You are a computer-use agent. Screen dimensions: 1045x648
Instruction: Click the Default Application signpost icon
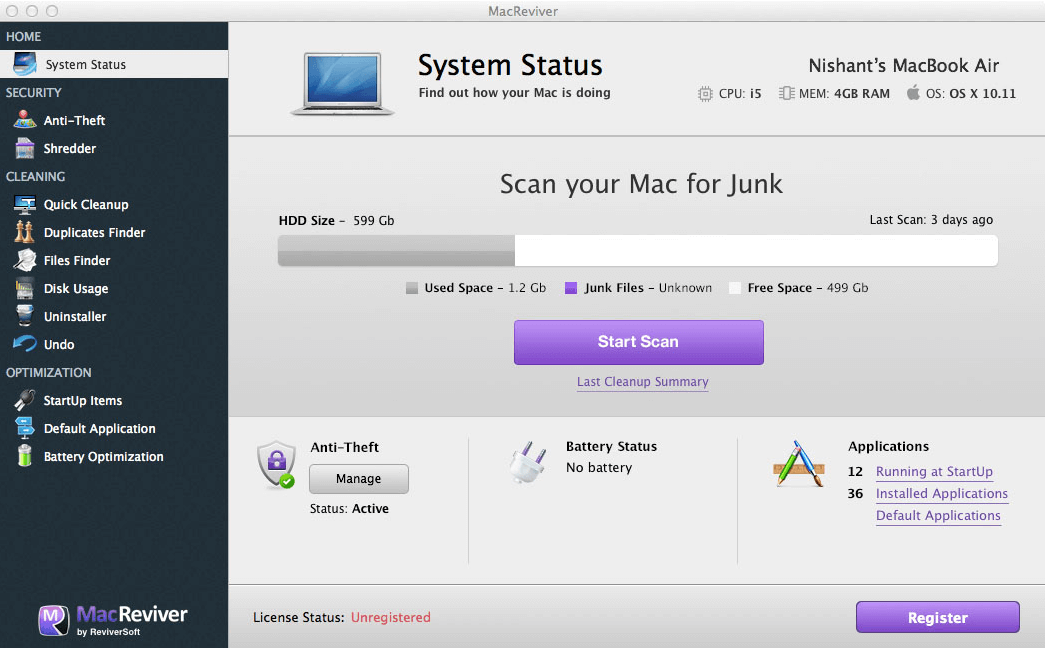25,428
